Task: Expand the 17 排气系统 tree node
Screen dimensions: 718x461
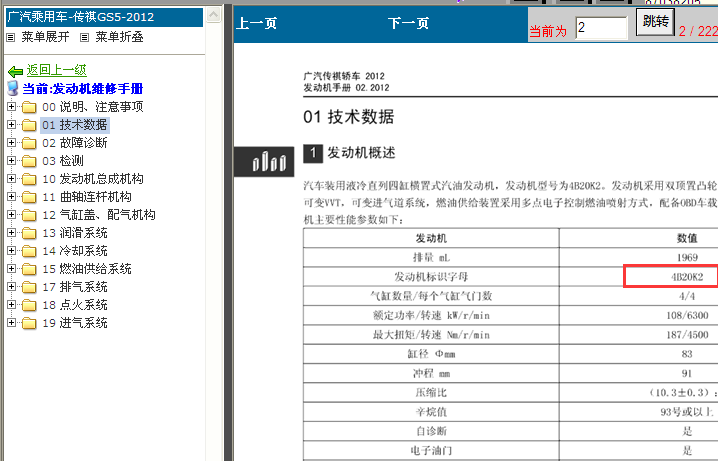Action: [x=11, y=287]
